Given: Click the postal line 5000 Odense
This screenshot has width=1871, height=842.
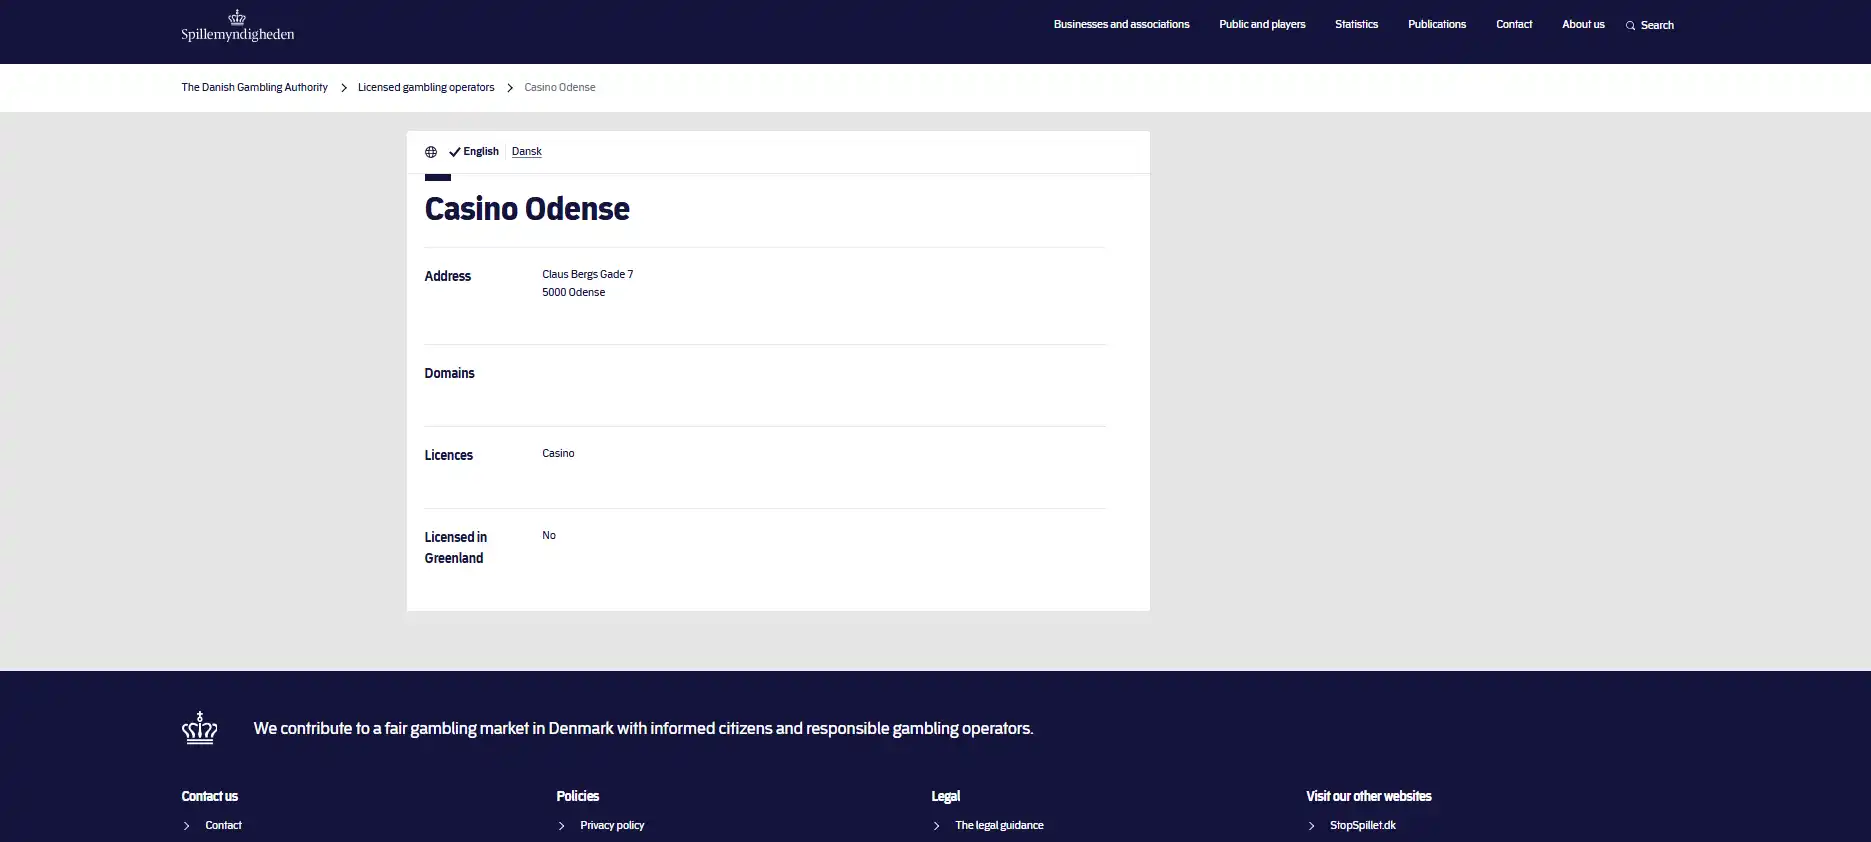Looking at the screenshot, I should click(x=574, y=292).
